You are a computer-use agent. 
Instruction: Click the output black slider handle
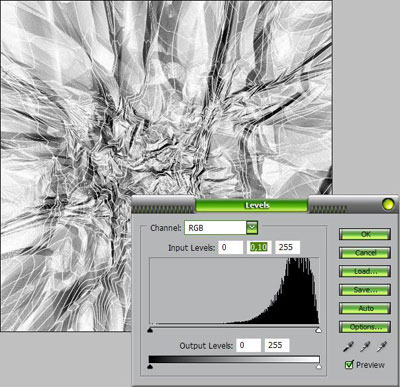pos(150,366)
